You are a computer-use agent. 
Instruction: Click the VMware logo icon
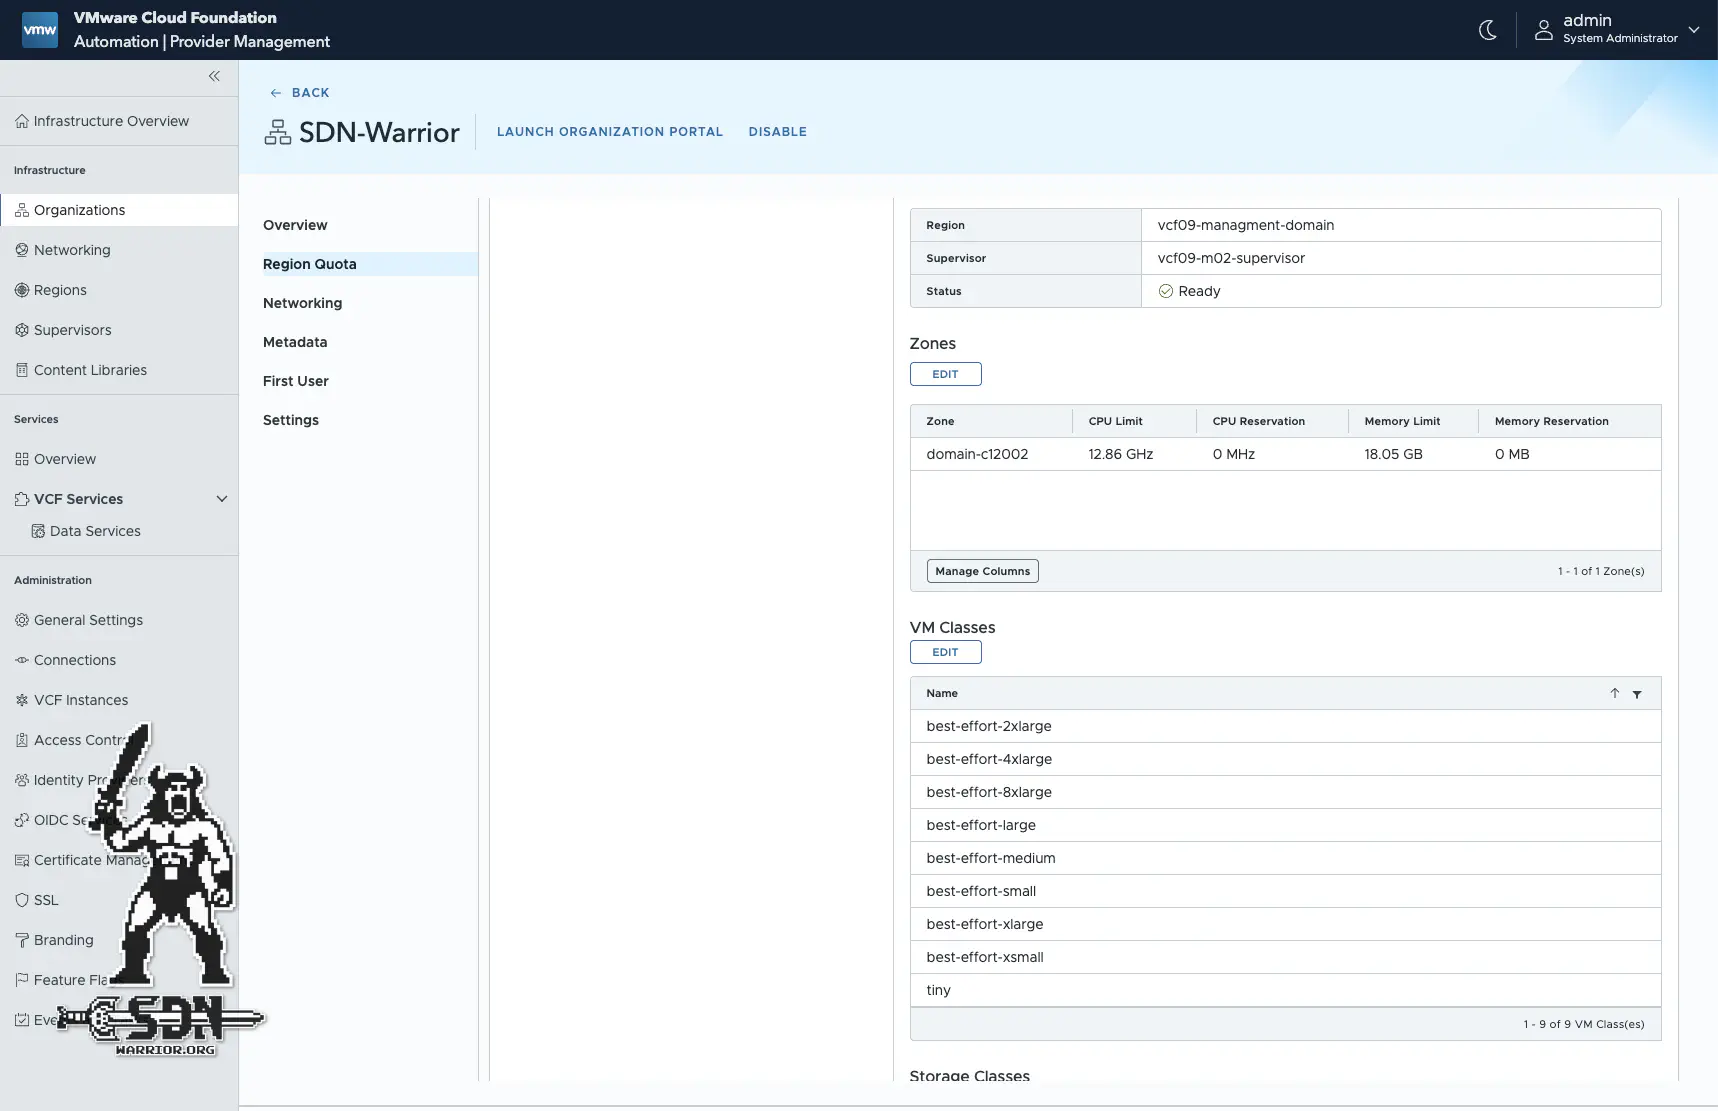(40, 30)
